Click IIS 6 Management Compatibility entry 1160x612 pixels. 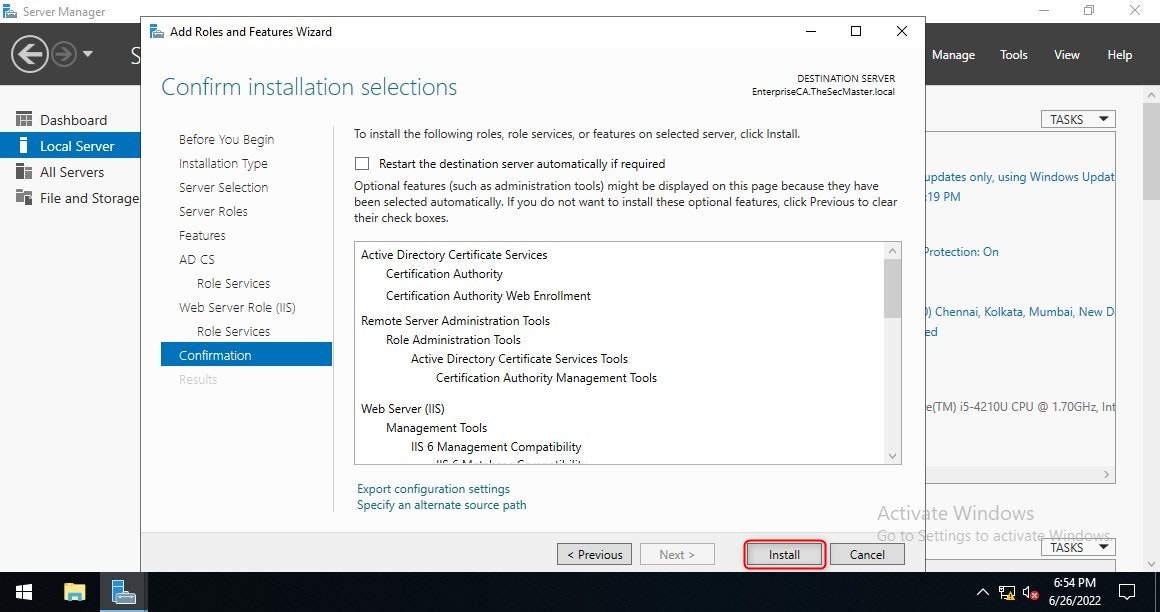click(x=496, y=447)
